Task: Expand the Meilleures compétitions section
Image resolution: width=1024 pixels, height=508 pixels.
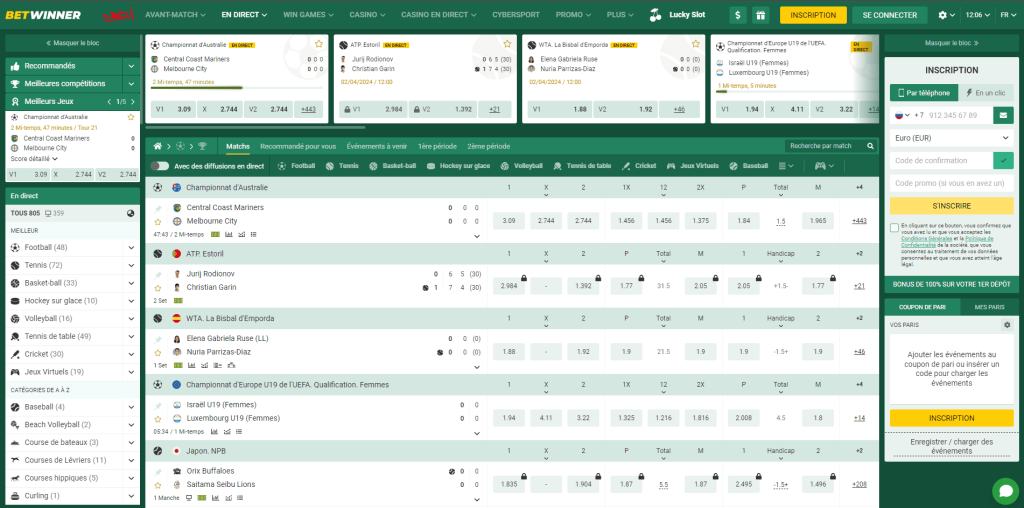Action: tap(131, 84)
